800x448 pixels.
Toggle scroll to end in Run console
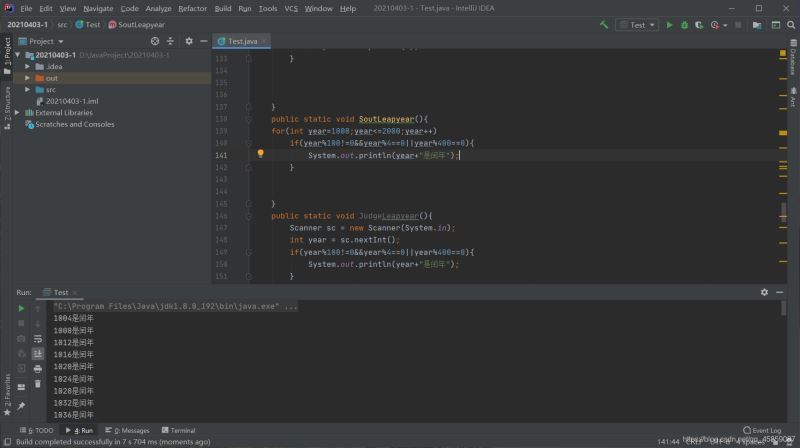[x=38, y=353]
